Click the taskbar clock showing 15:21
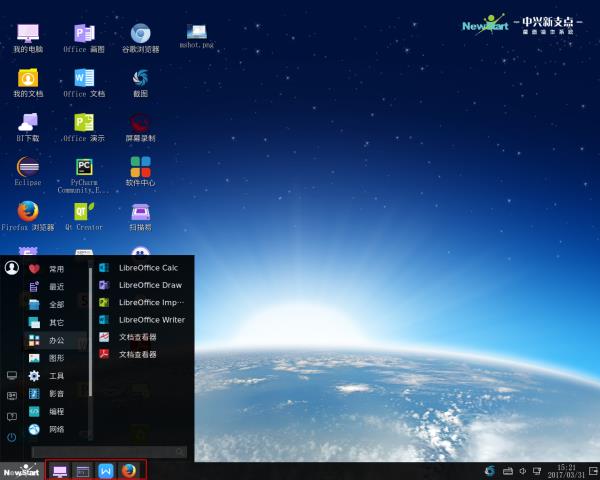 [565, 470]
